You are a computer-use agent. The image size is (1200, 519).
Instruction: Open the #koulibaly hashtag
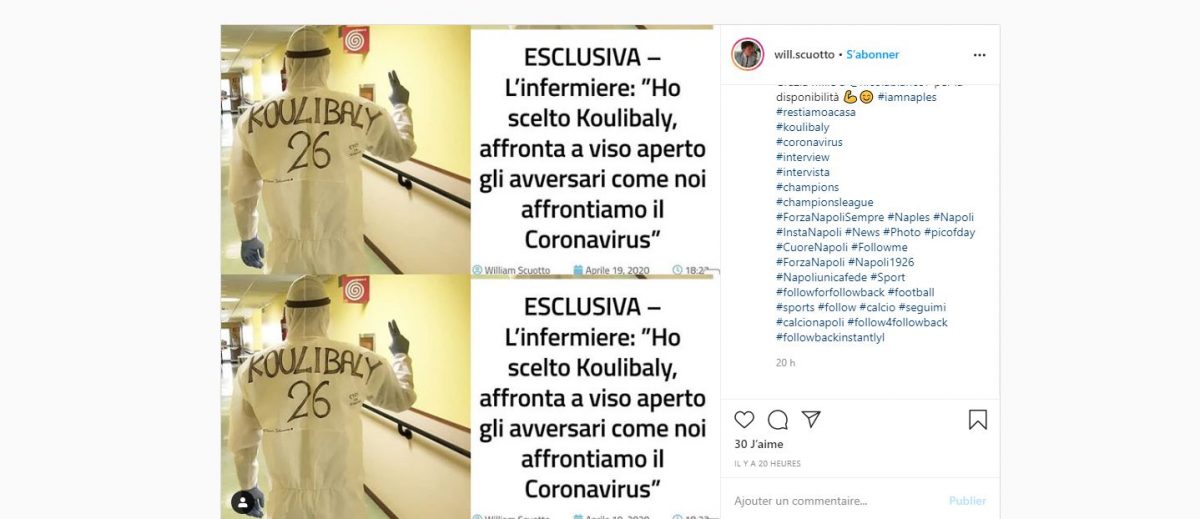pyautogui.click(x=802, y=127)
